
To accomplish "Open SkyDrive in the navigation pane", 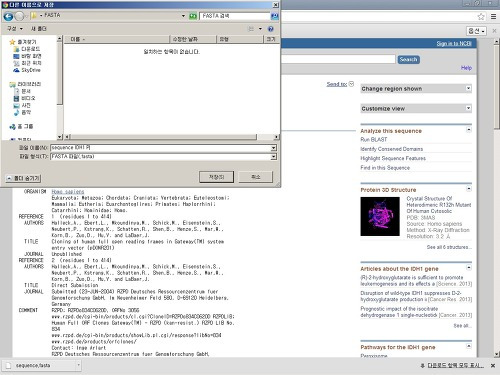I will tap(27, 70).
